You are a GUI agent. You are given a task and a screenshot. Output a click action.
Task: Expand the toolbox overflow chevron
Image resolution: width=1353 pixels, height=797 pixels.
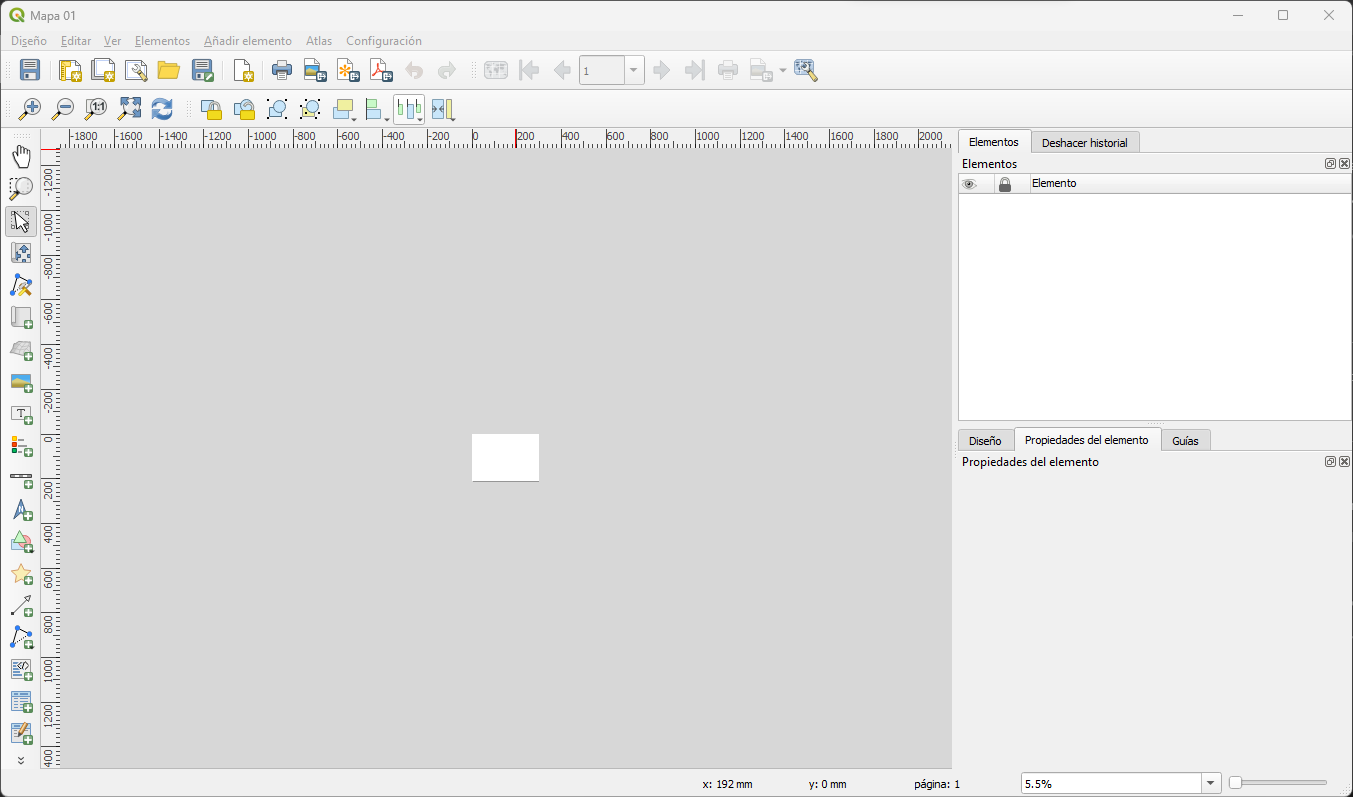tap(21, 760)
